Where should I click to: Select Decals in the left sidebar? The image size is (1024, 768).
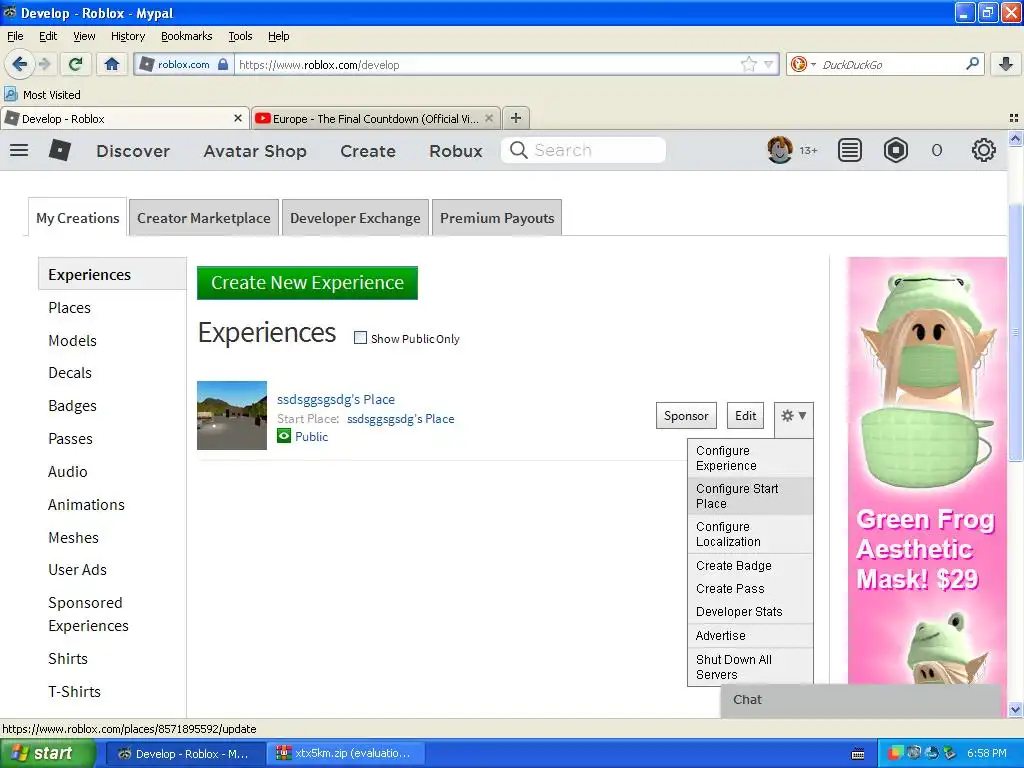pyautogui.click(x=70, y=373)
